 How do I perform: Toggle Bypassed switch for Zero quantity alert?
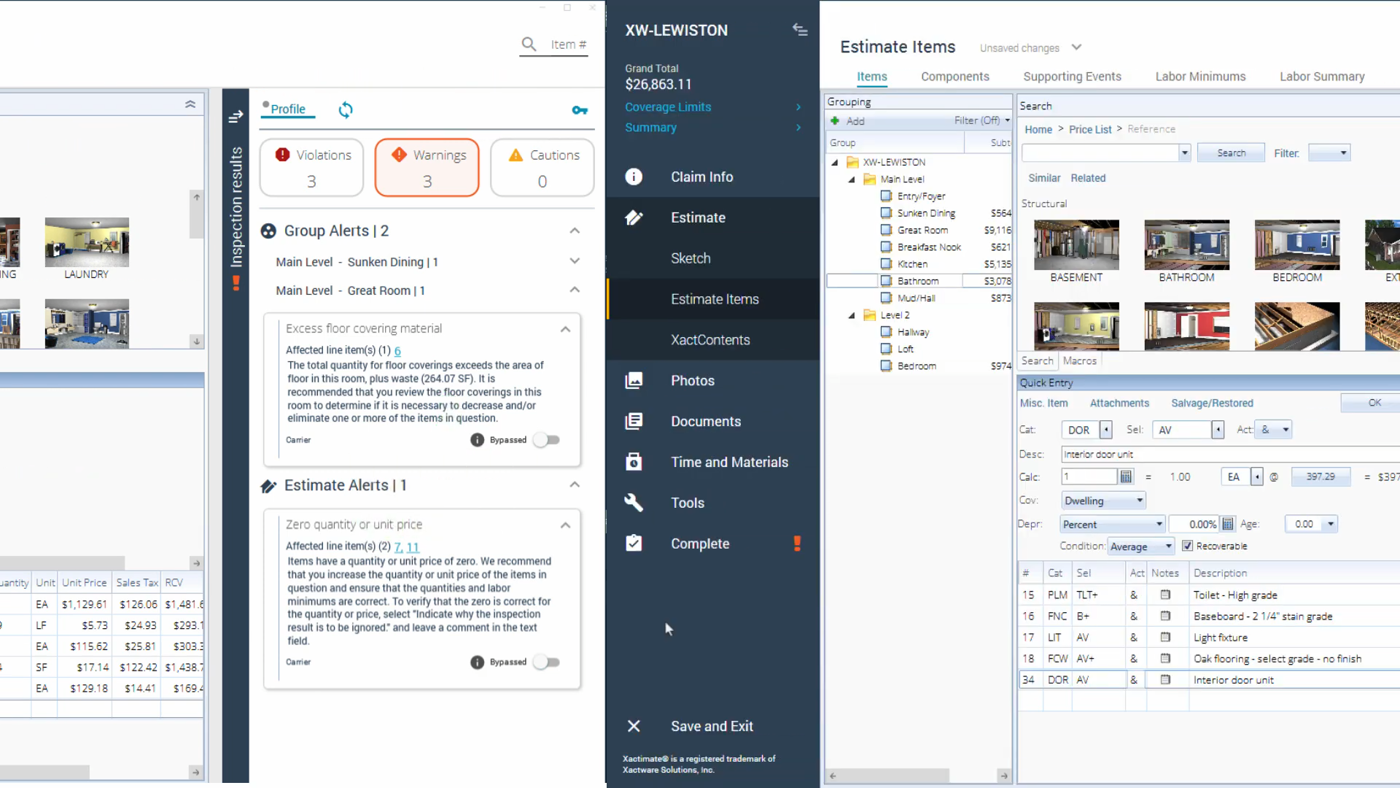pyautogui.click(x=546, y=662)
